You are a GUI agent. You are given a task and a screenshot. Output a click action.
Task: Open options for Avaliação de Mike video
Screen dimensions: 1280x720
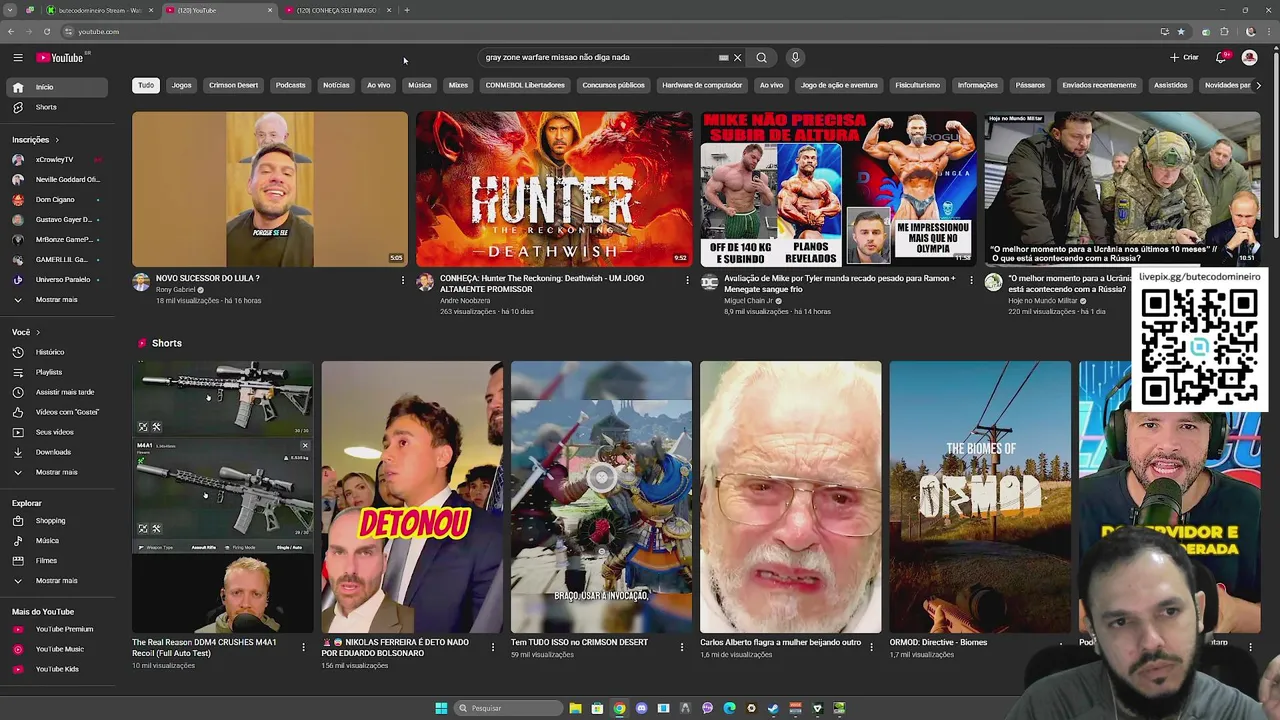(971, 280)
